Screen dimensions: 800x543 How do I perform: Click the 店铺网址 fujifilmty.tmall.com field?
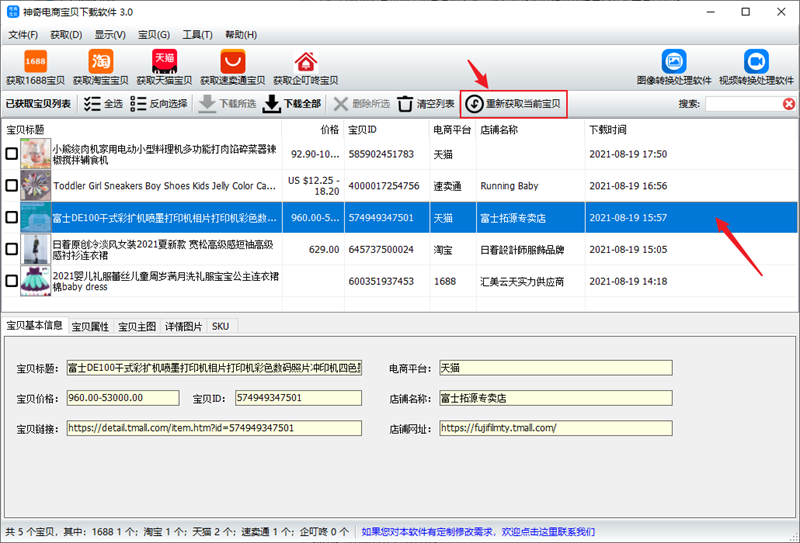tap(556, 428)
